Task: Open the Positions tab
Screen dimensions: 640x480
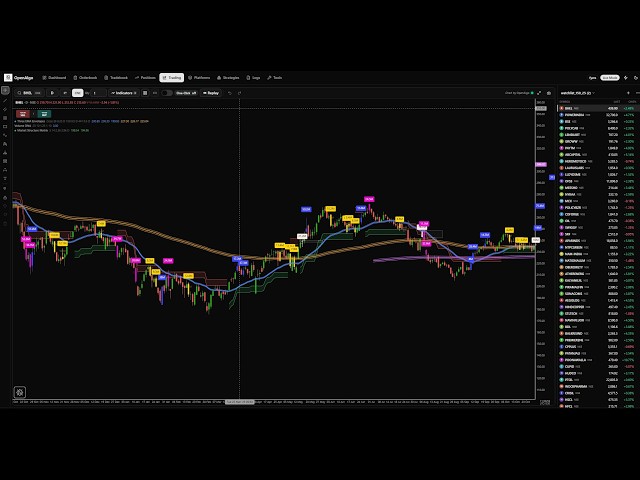Action: pos(145,78)
